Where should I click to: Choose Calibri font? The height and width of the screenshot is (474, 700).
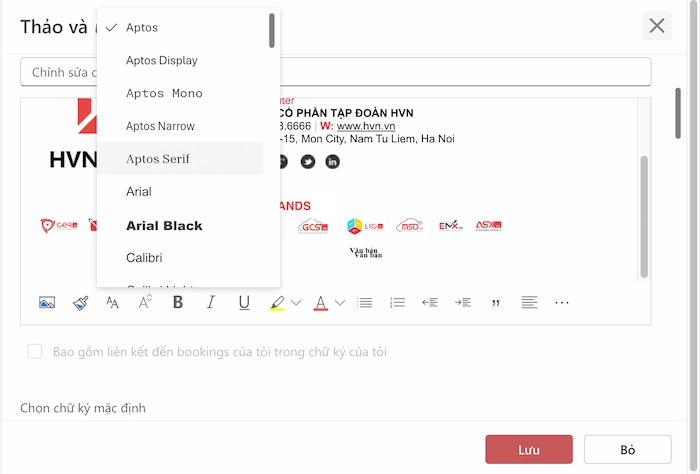[180, 258]
